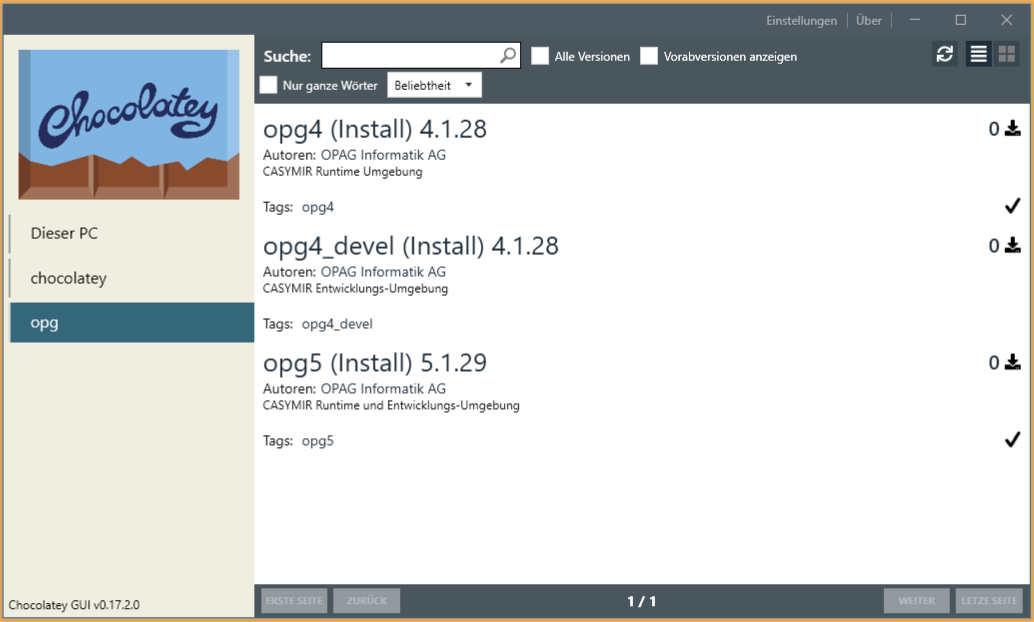Click the opg4_devel tag text
The height and width of the screenshot is (622, 1034).
(337, 325)
